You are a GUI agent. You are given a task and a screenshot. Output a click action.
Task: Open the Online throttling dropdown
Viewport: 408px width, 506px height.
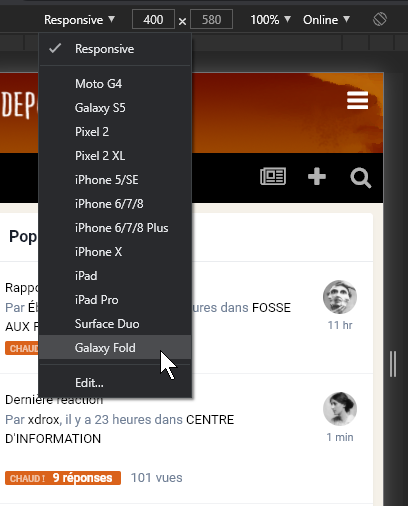(326, 20)
